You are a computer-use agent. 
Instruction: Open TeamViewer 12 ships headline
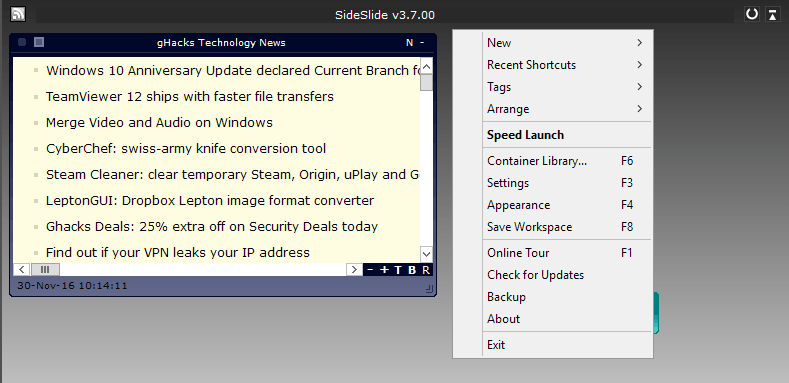[x=190, y=96]
